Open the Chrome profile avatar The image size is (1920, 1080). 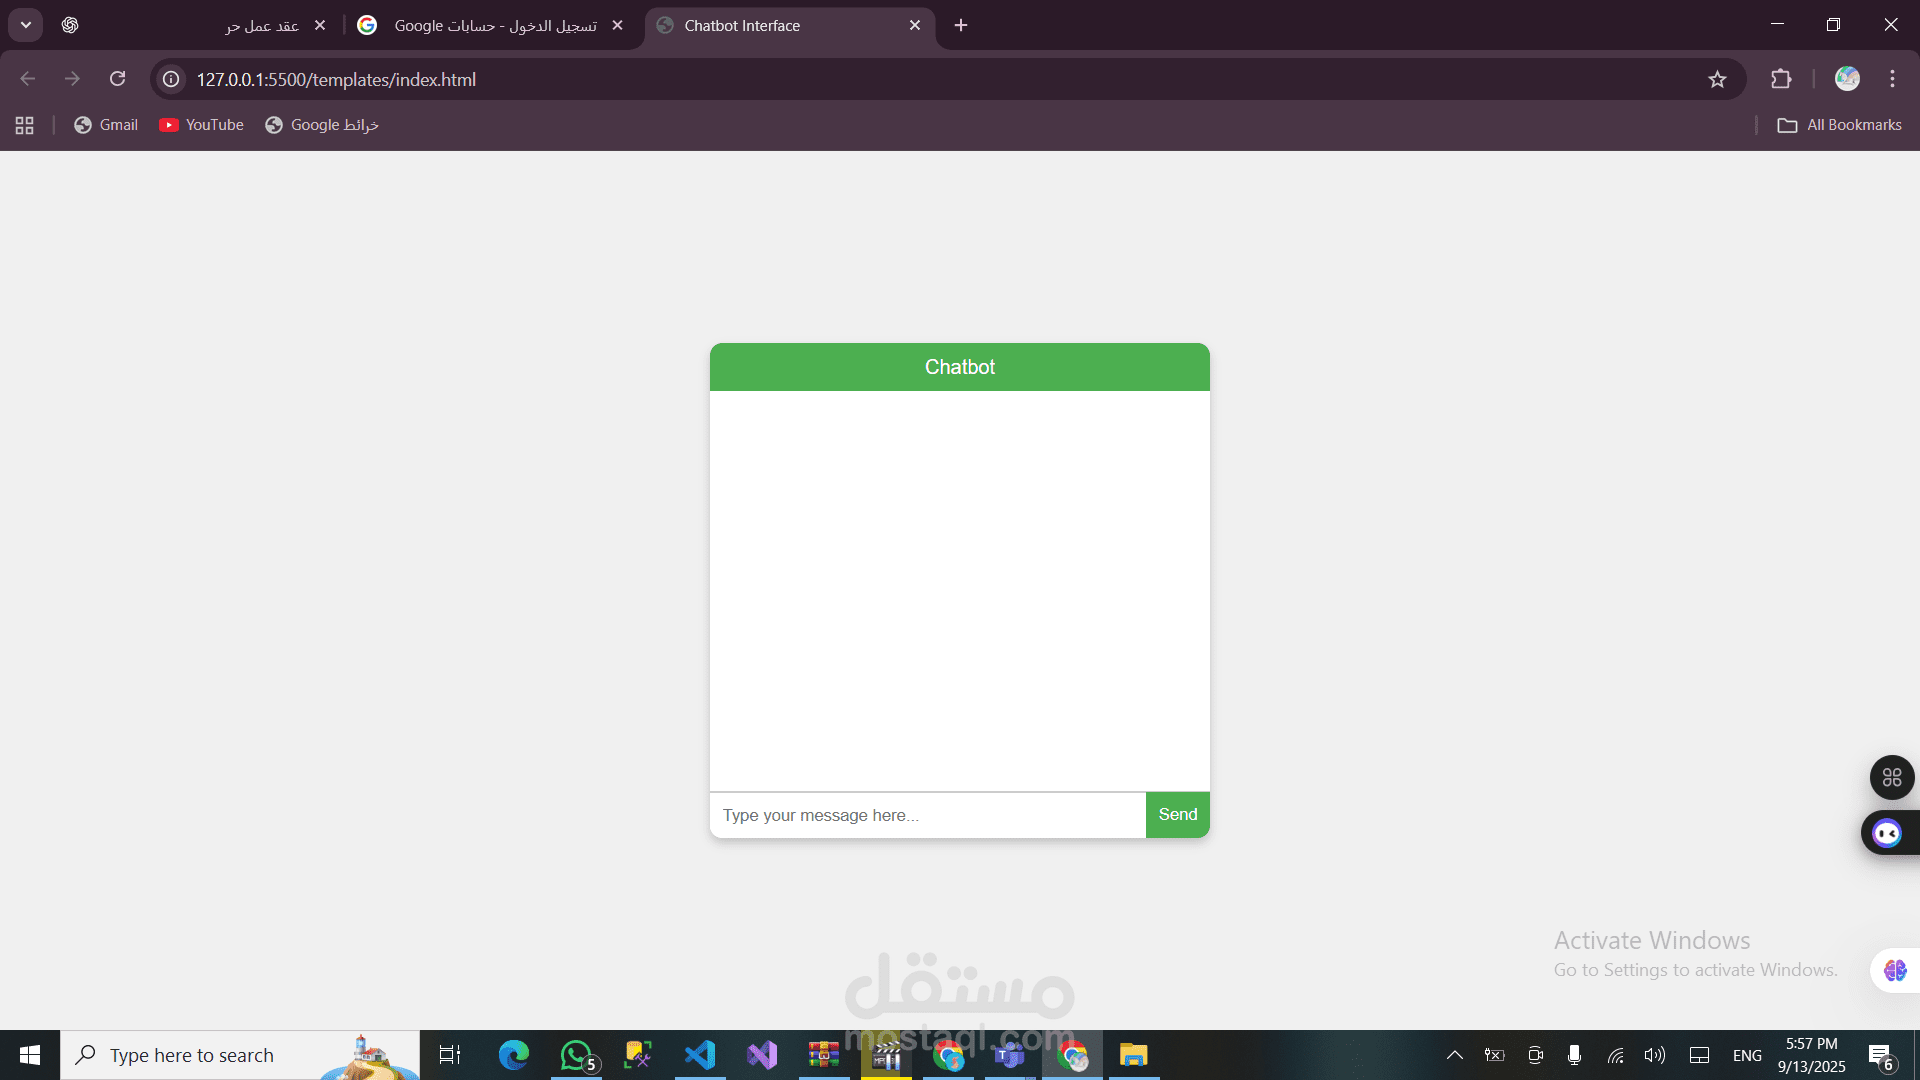click(x=1847, y=79)
